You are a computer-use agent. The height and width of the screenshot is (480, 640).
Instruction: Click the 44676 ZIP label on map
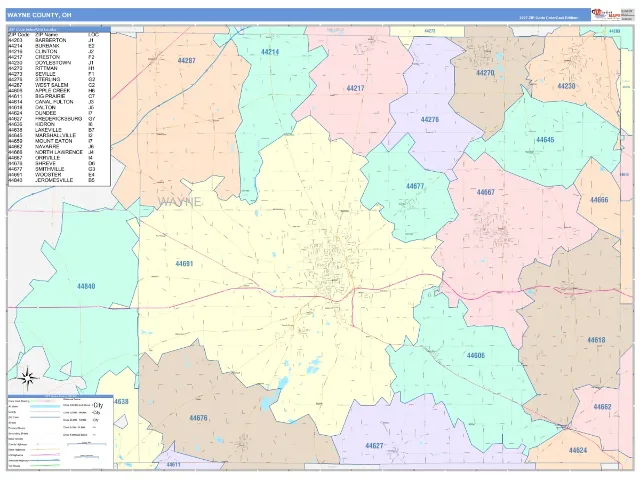(198, 418)
